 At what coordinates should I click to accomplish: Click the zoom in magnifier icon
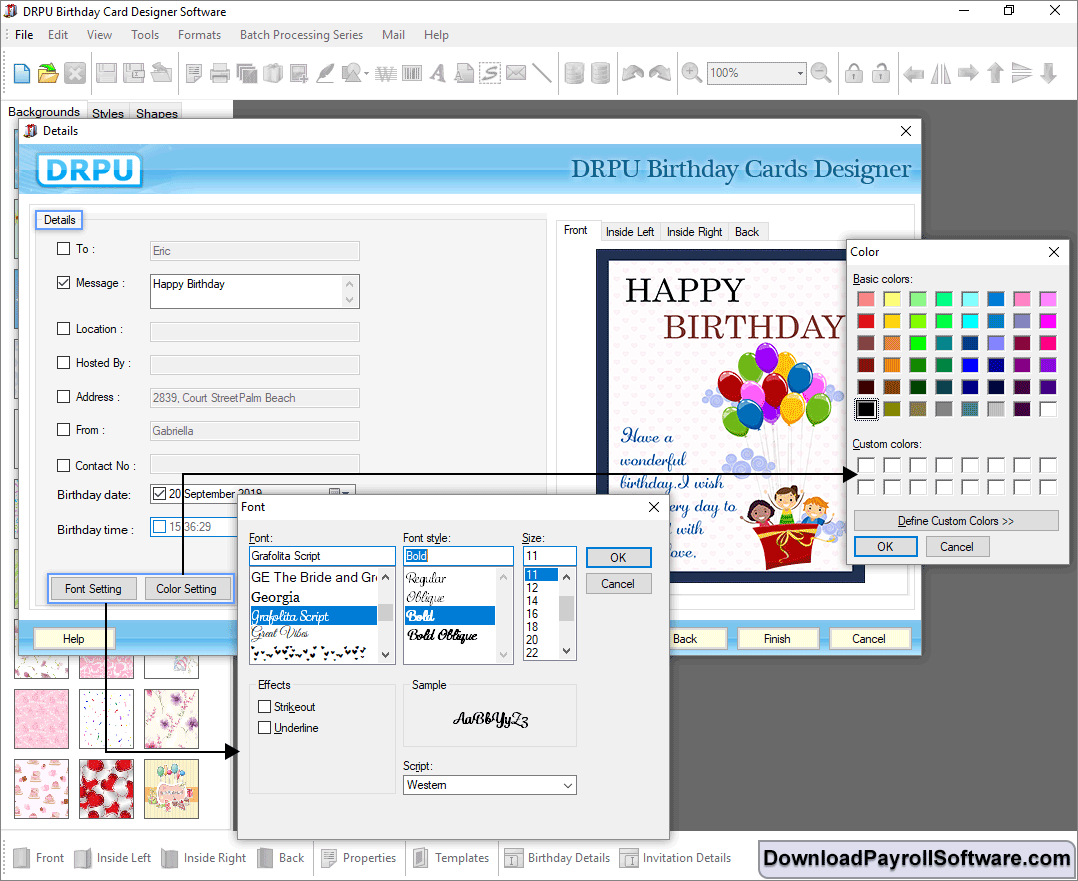[x=692, y=73]
